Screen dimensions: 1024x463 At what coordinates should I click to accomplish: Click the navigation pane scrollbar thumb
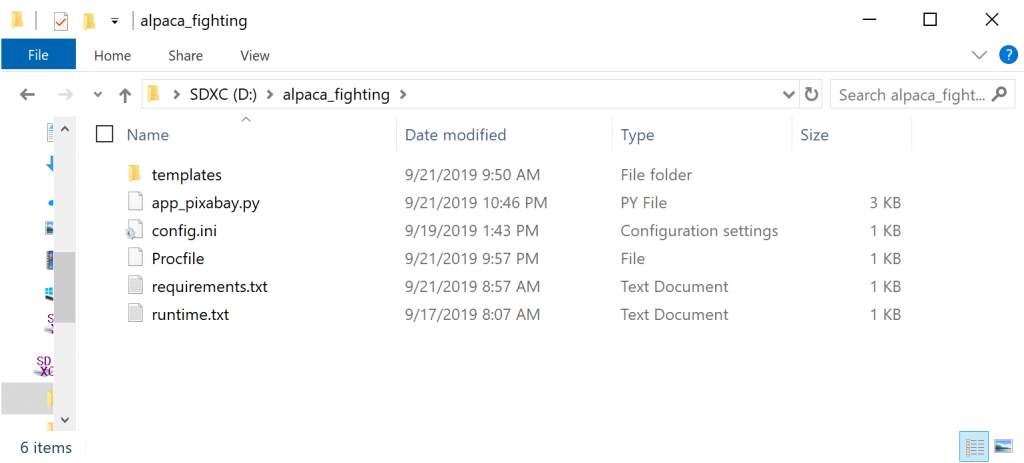point(64,287)
